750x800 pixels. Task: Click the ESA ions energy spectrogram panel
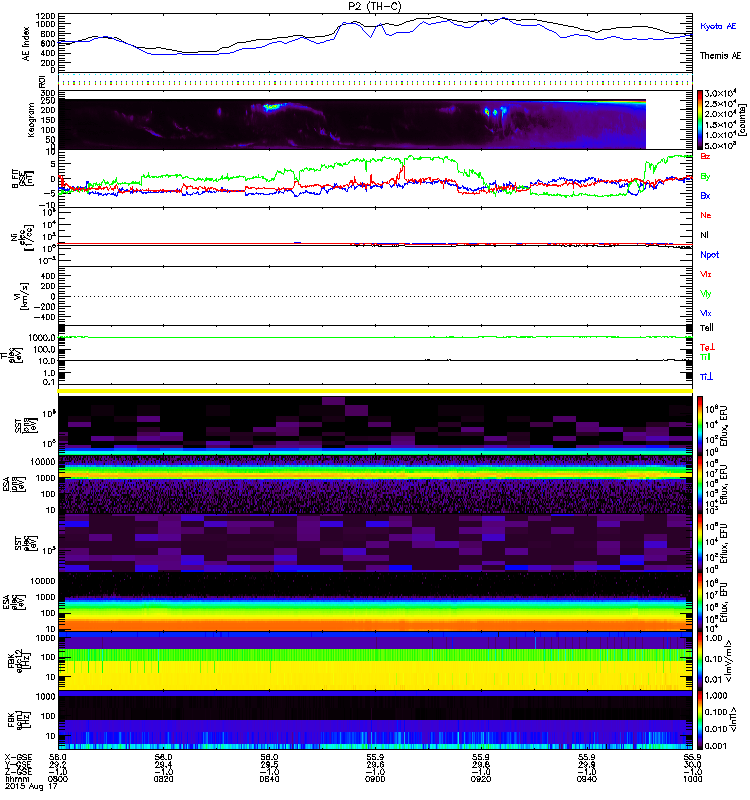(x=375, y=484)
